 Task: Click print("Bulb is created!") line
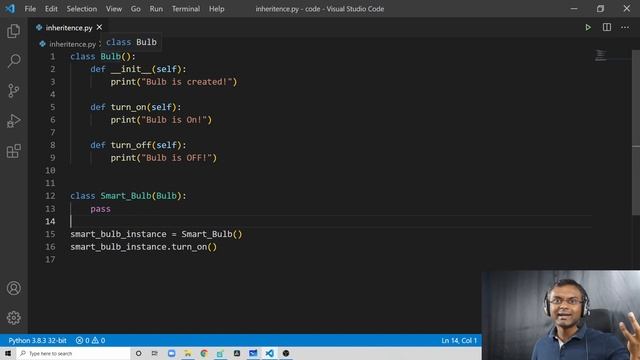coord(173,82)
